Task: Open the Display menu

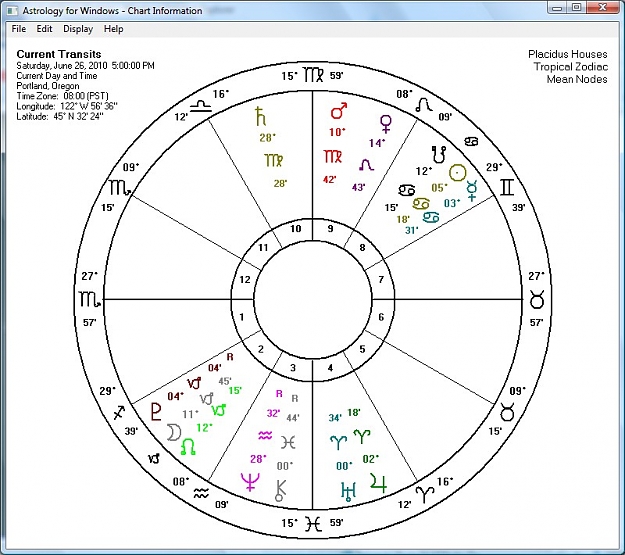Action: click(78, 29)
